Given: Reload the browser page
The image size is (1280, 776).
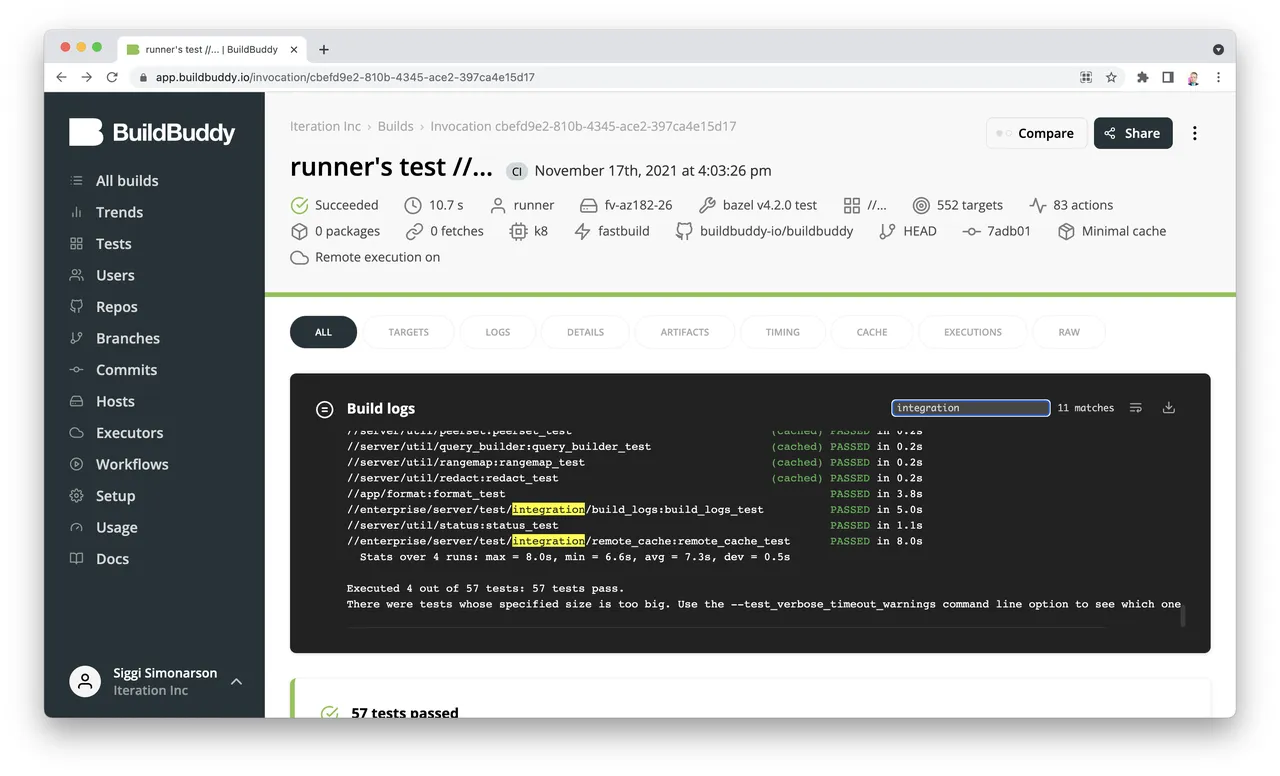Looking at the screenshot, I should (x=112, y=77).
